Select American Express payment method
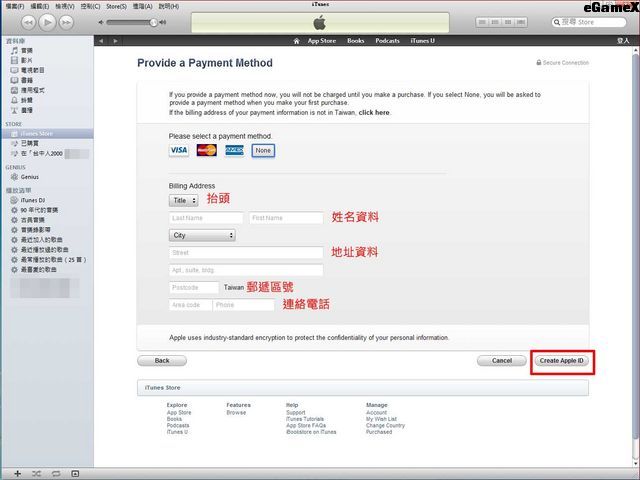Viewport: 640px width, 480px height. pos(235,150)
